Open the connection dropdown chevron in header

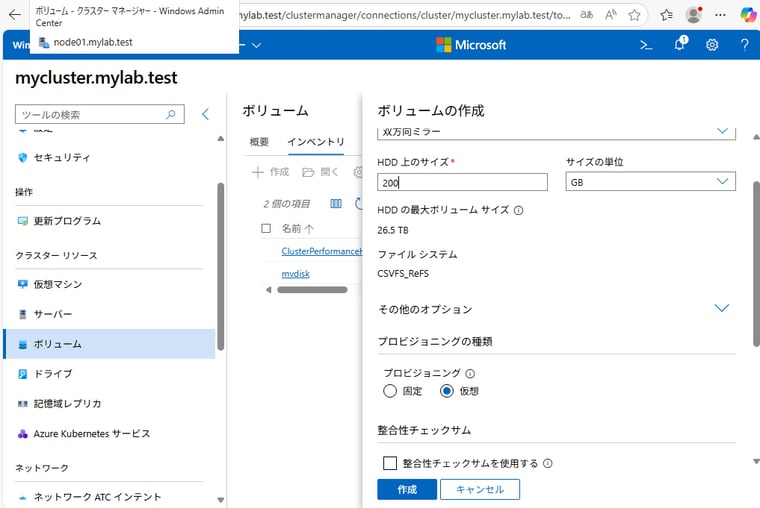click(256, 45)
